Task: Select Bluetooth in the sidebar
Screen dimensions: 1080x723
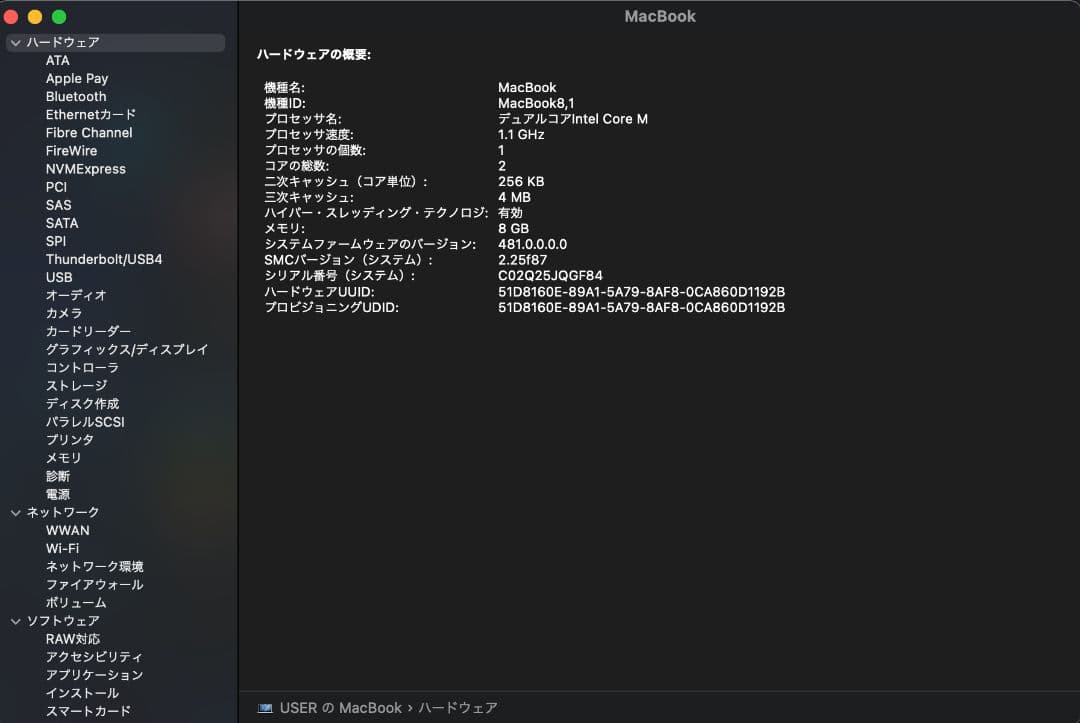Action: click(x=76, y=96)
